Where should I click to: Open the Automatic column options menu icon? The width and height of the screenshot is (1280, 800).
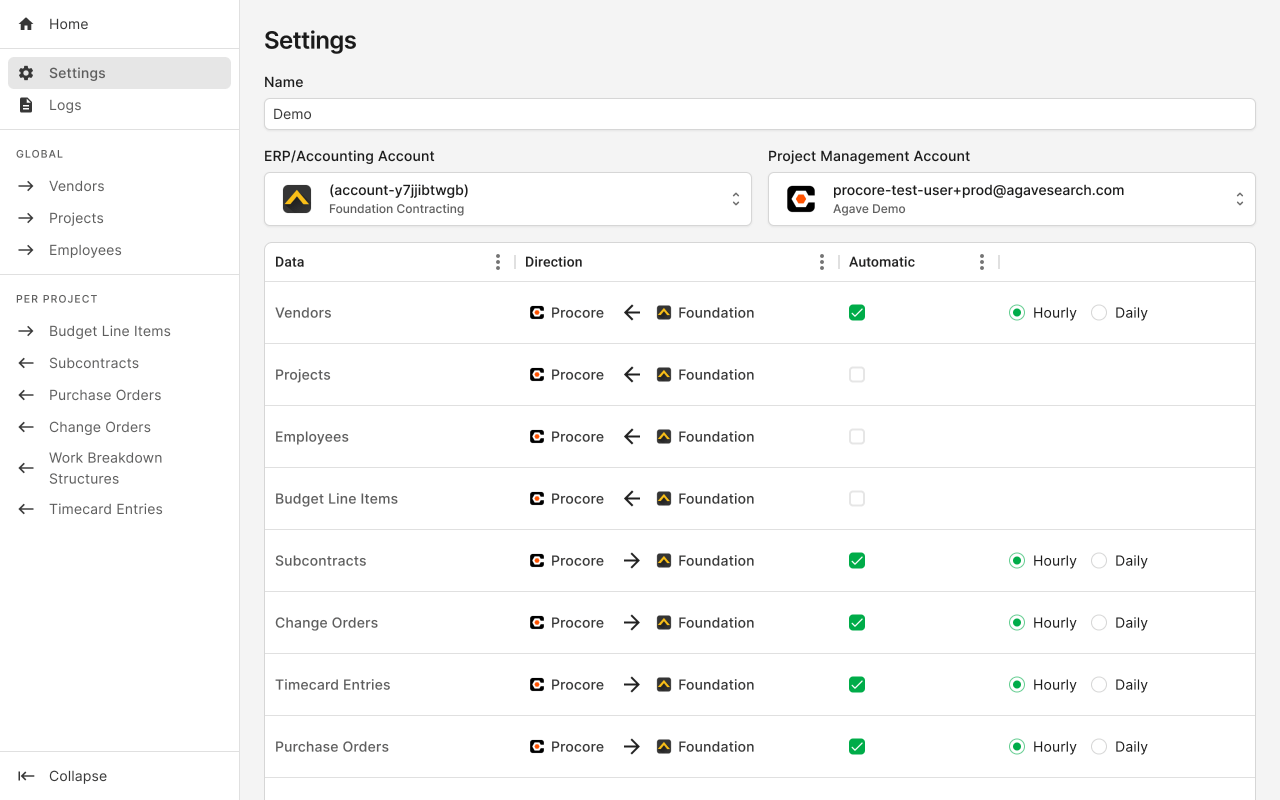(x=982, y=262)
